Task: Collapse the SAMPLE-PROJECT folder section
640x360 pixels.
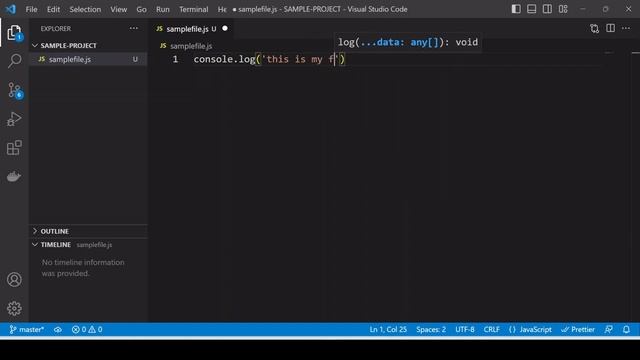Action: point(69,45)
